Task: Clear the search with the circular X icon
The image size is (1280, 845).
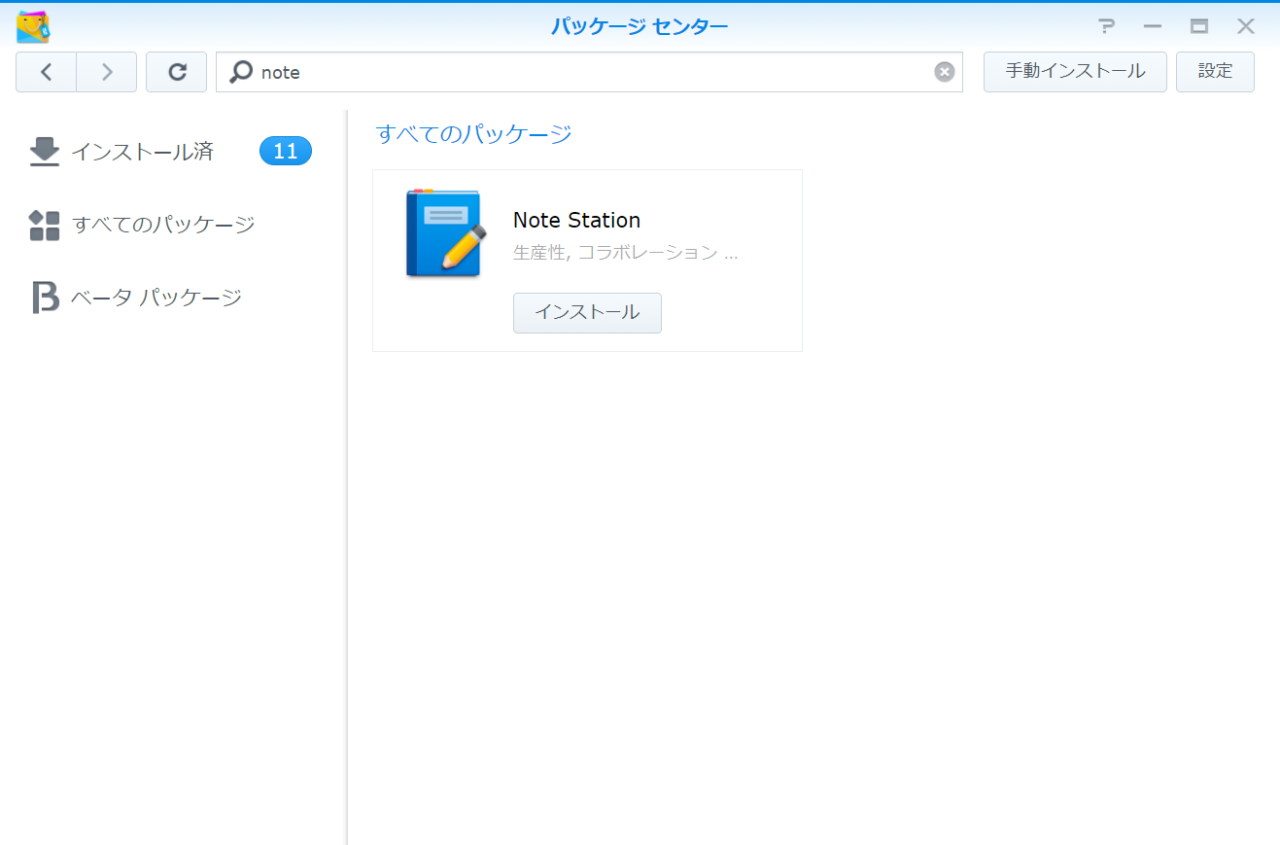Action: tap(943, 71)
